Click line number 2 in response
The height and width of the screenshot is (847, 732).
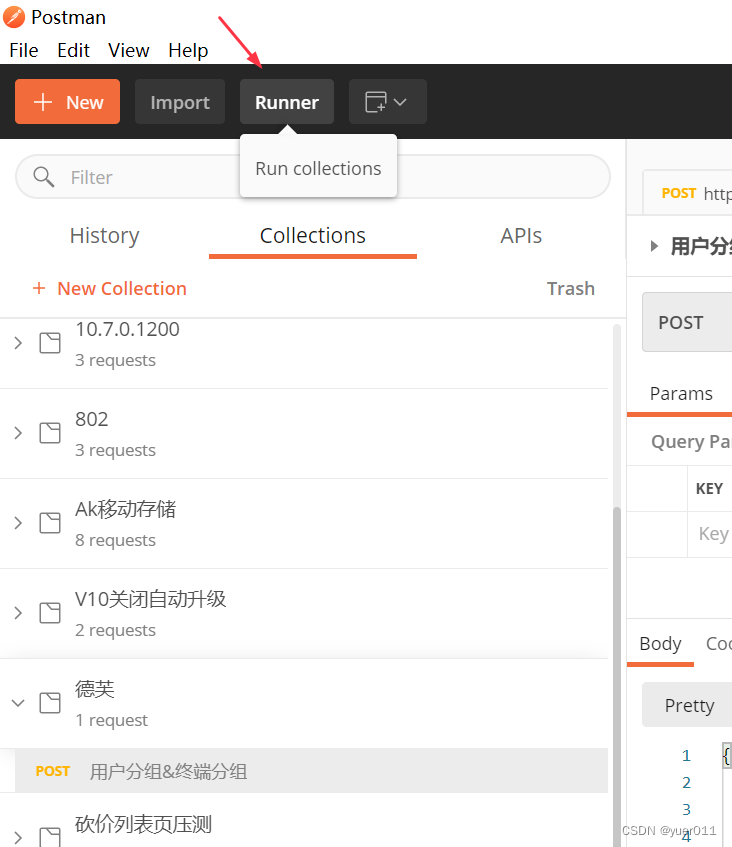(686, 782)
